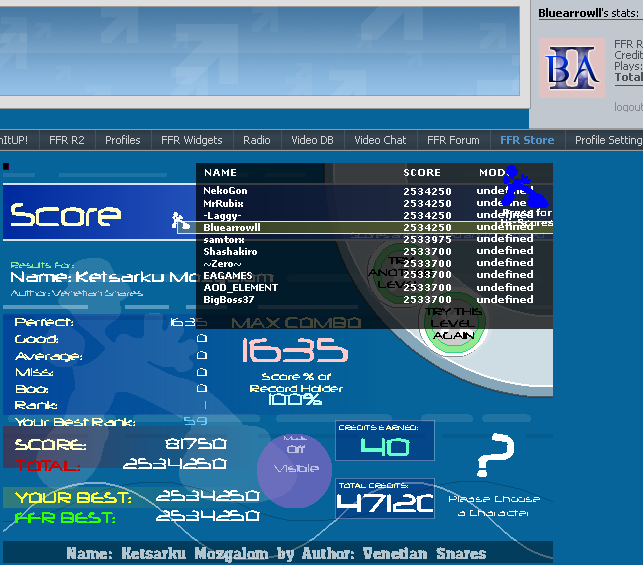Click the blue dancer high-scores icon
643x565 pixels.
(x=518, y=186)
